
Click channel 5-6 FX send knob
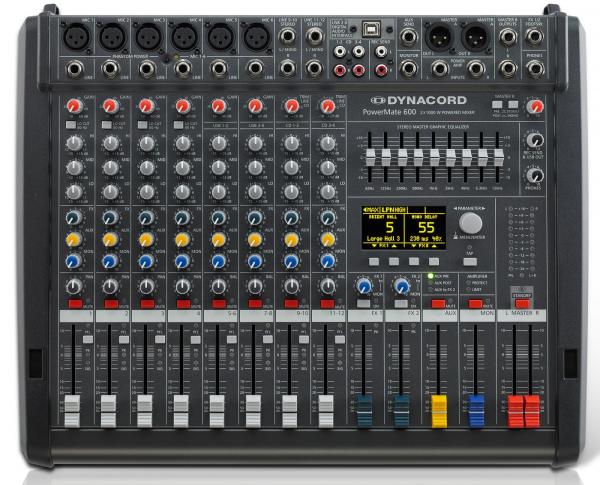218,218
